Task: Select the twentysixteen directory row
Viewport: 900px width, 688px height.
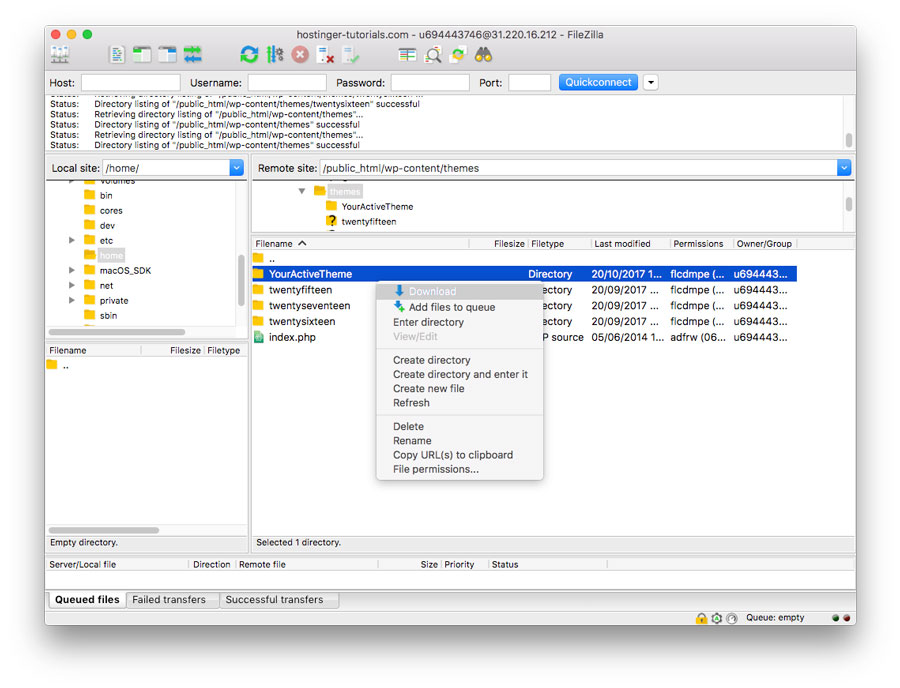Action: tap(524, 321)
